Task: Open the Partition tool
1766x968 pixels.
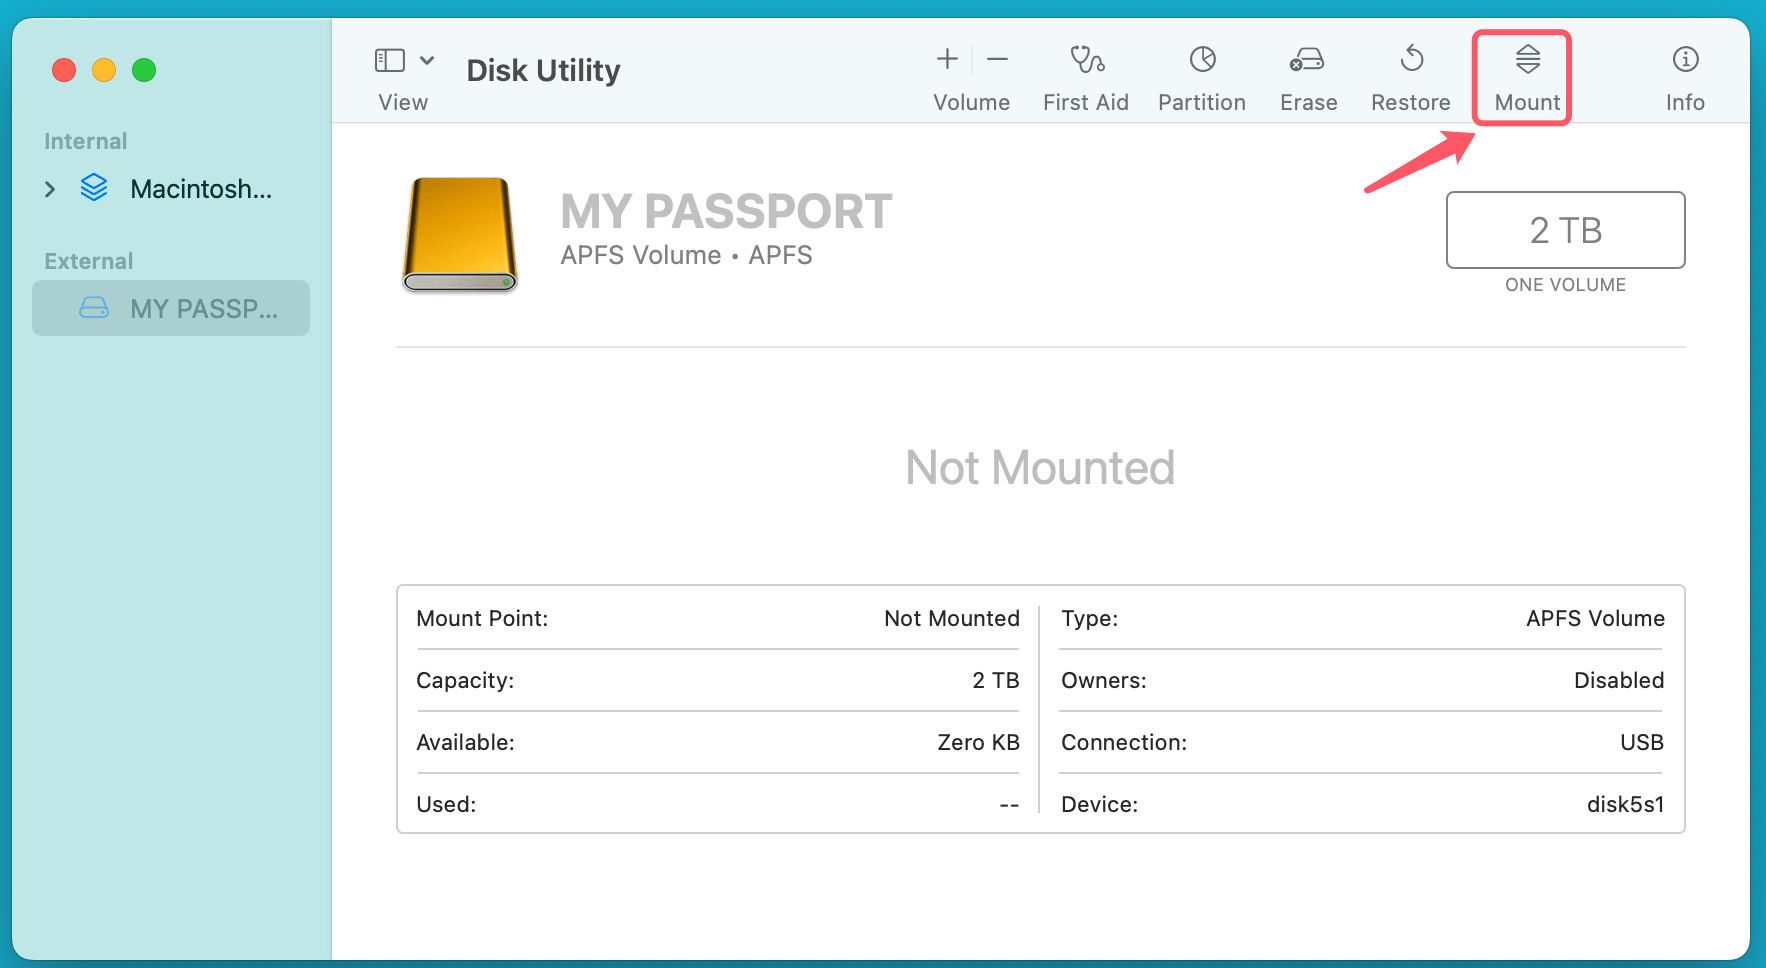Action: tap(1202, 60)
